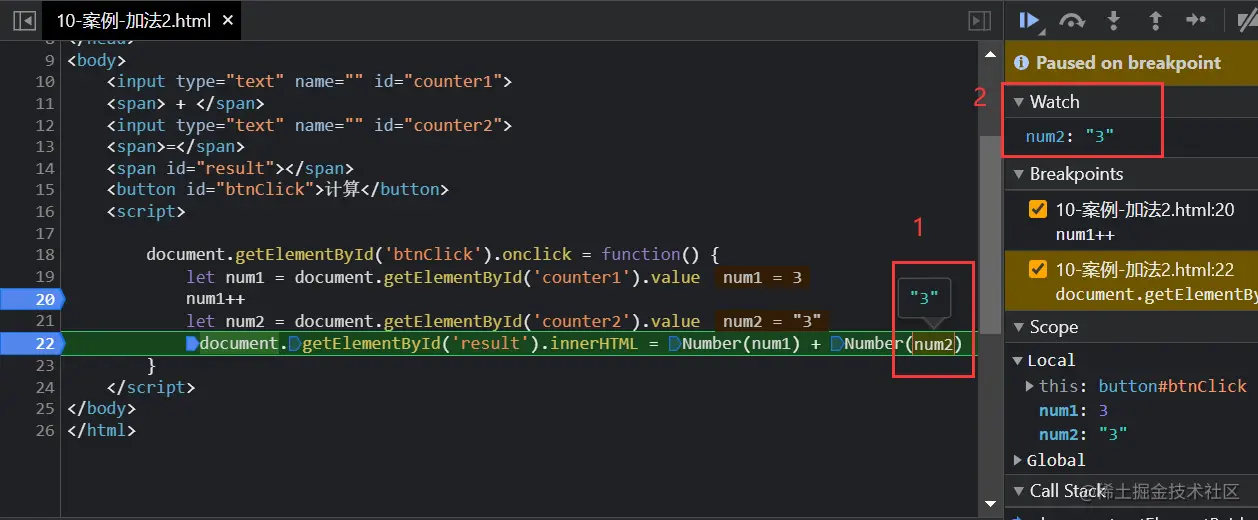This screenshot has height=520, width=1258.
Task: Click the code editor vertical scrollbar
Action: (989, 235)
